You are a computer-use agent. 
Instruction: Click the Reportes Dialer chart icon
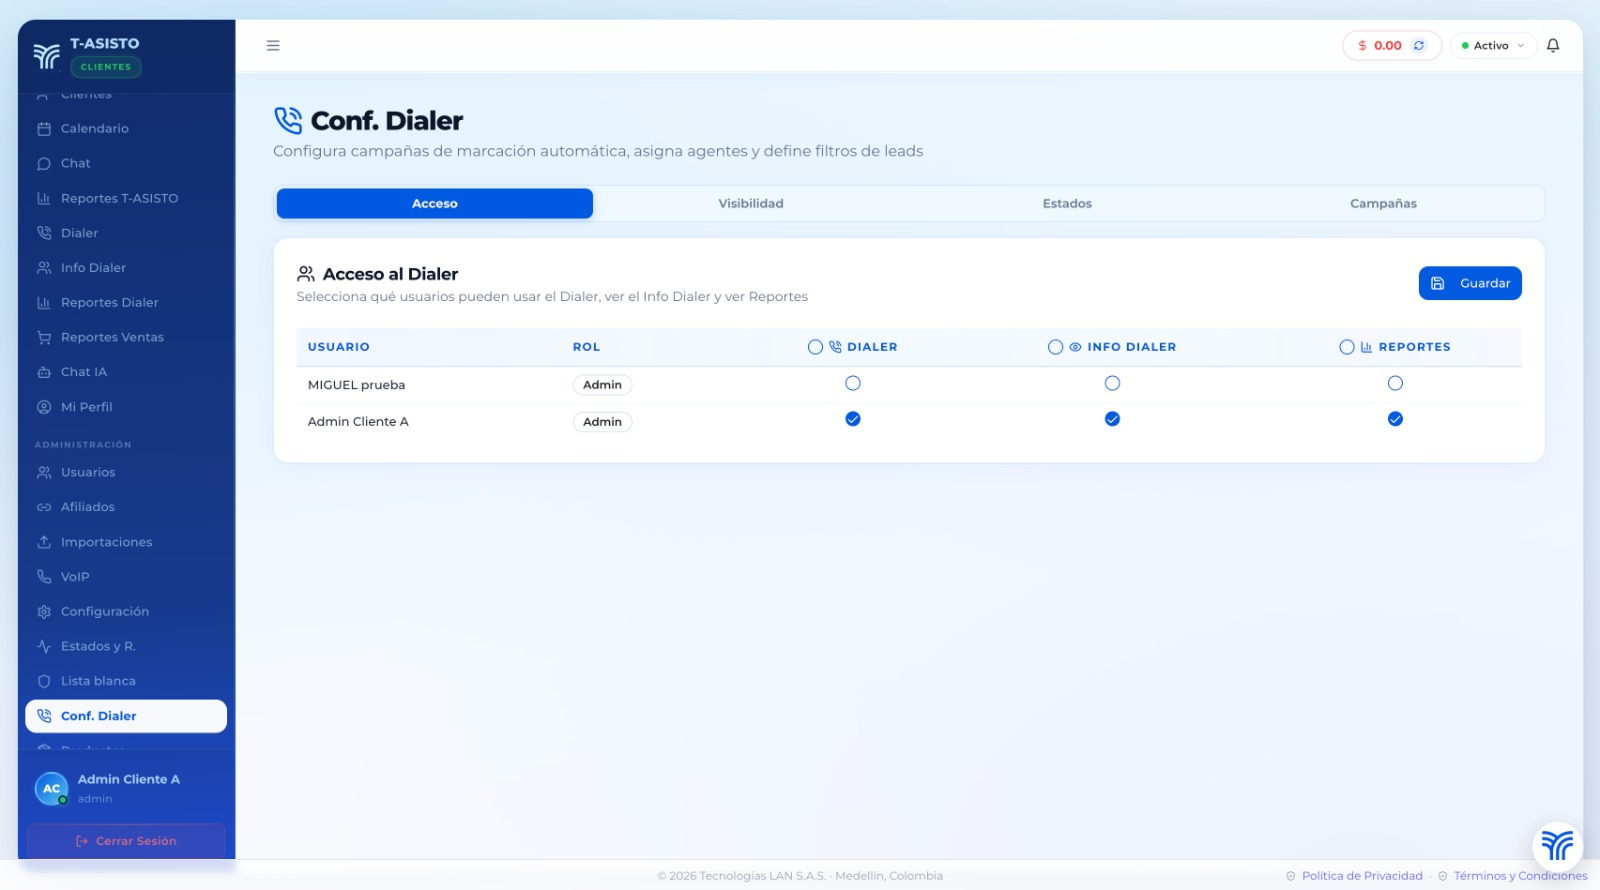click(44, 303)
